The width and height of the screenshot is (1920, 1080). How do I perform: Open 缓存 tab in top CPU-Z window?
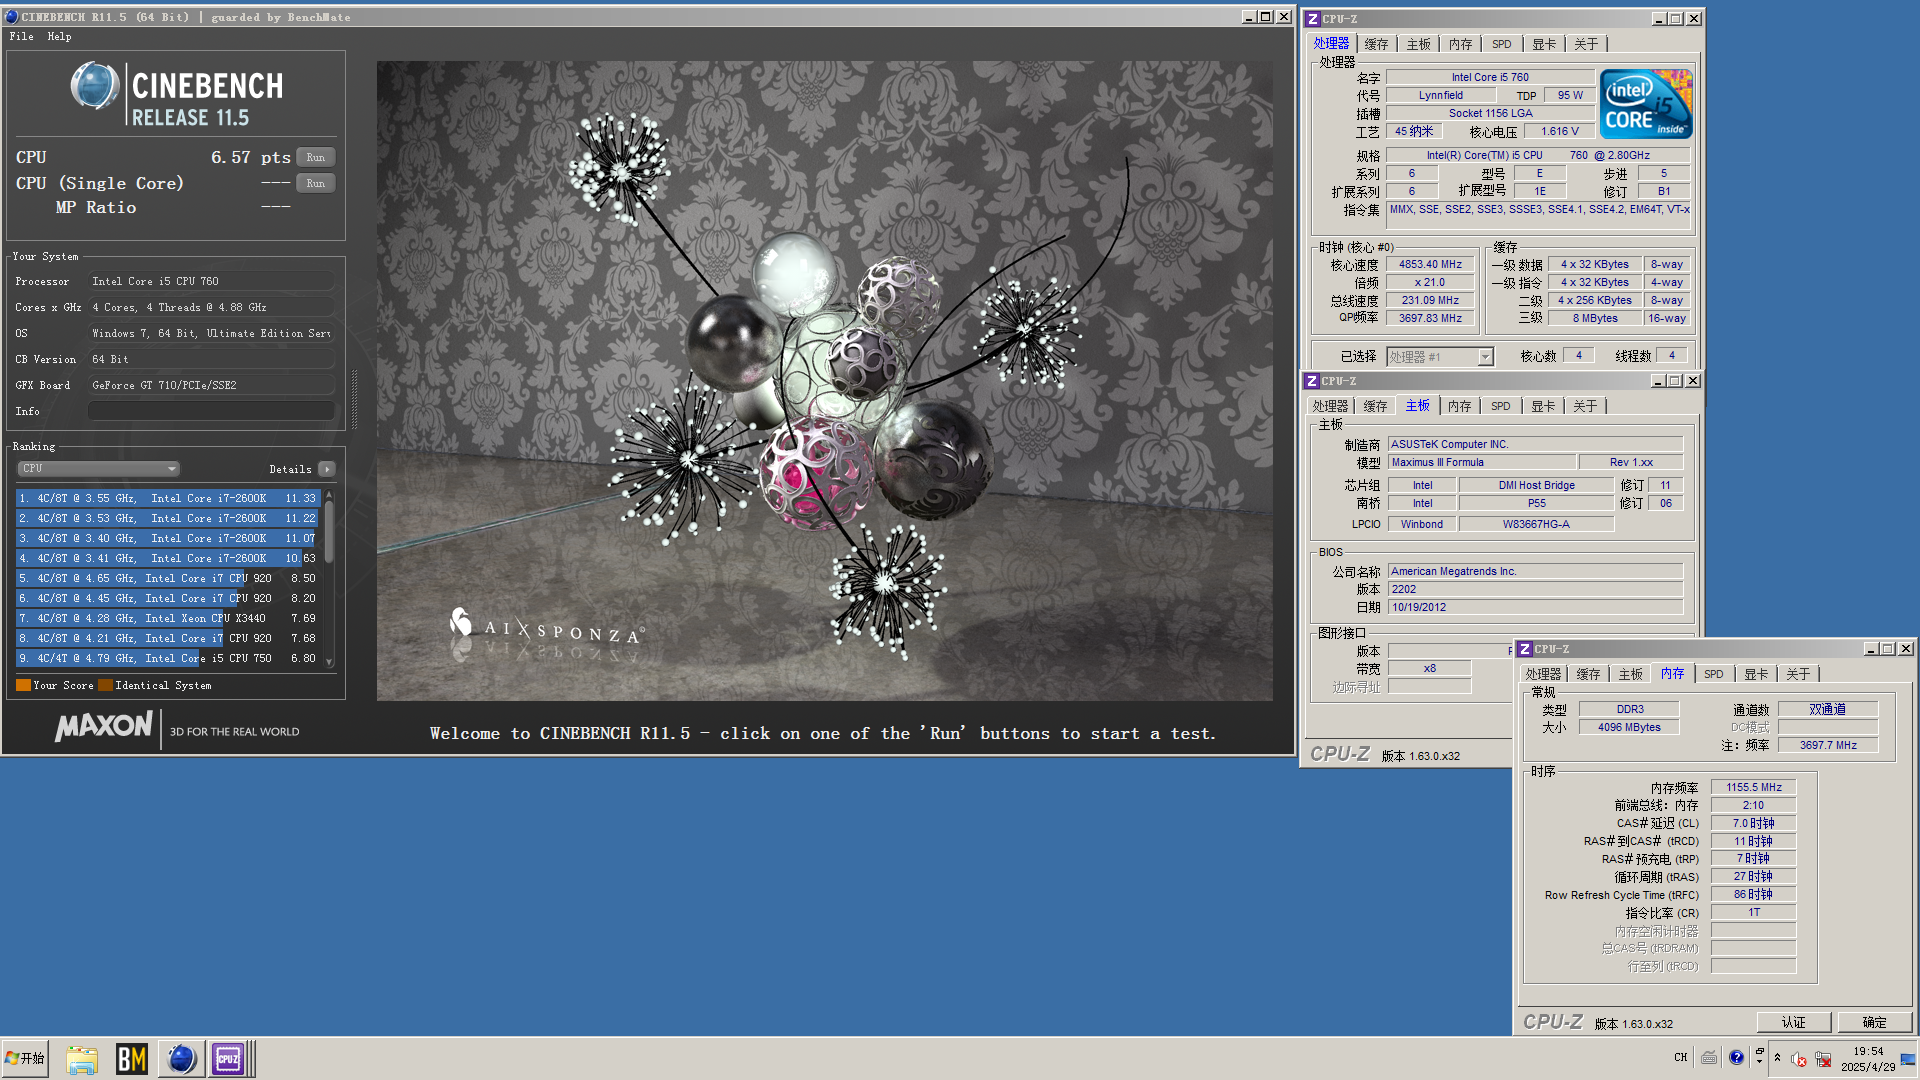(1376, 44)
